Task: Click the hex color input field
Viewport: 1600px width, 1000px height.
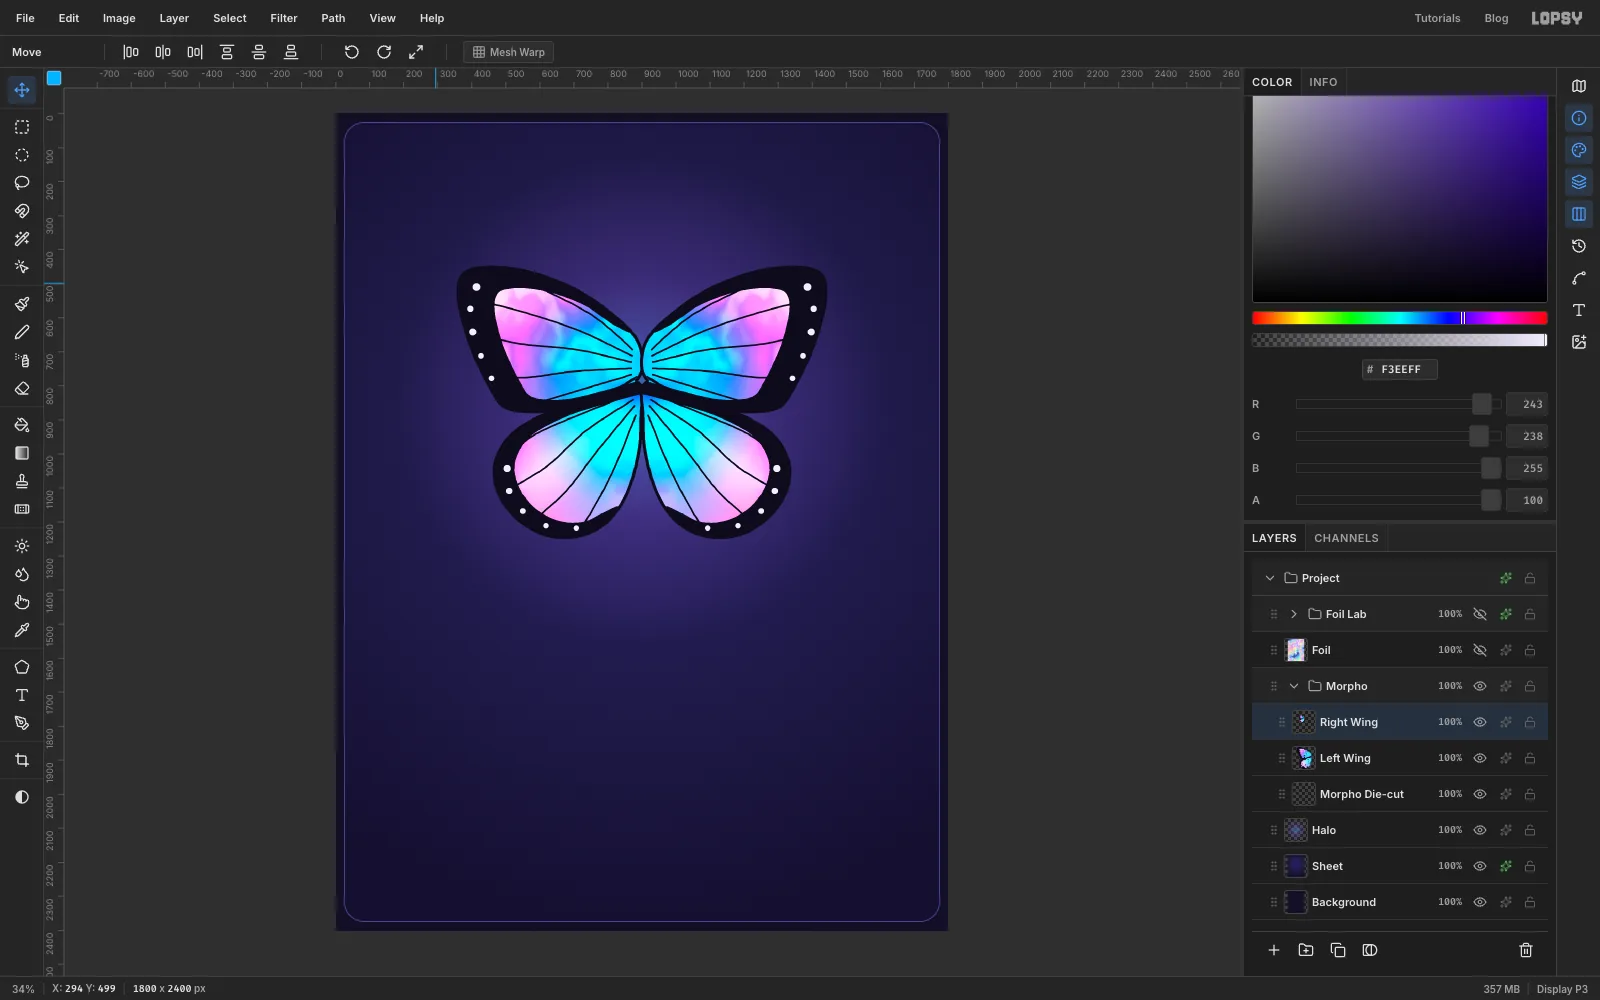Action: [x=1399, y=369]
